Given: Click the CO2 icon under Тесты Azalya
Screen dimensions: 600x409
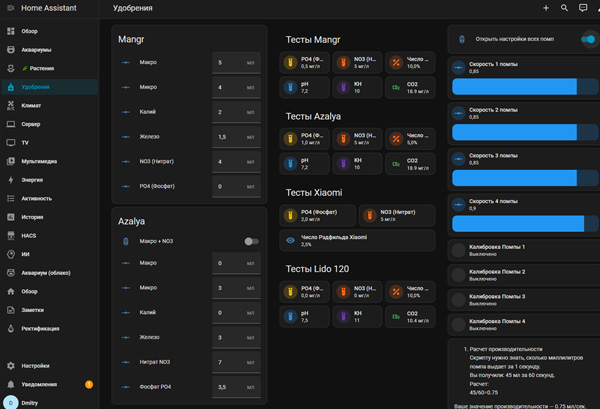Looking at the screenshot, I should 396,163.
